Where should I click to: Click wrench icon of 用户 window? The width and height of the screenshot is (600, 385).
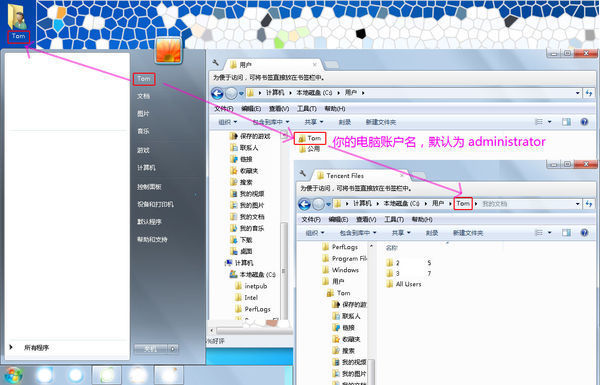[215, 62]
